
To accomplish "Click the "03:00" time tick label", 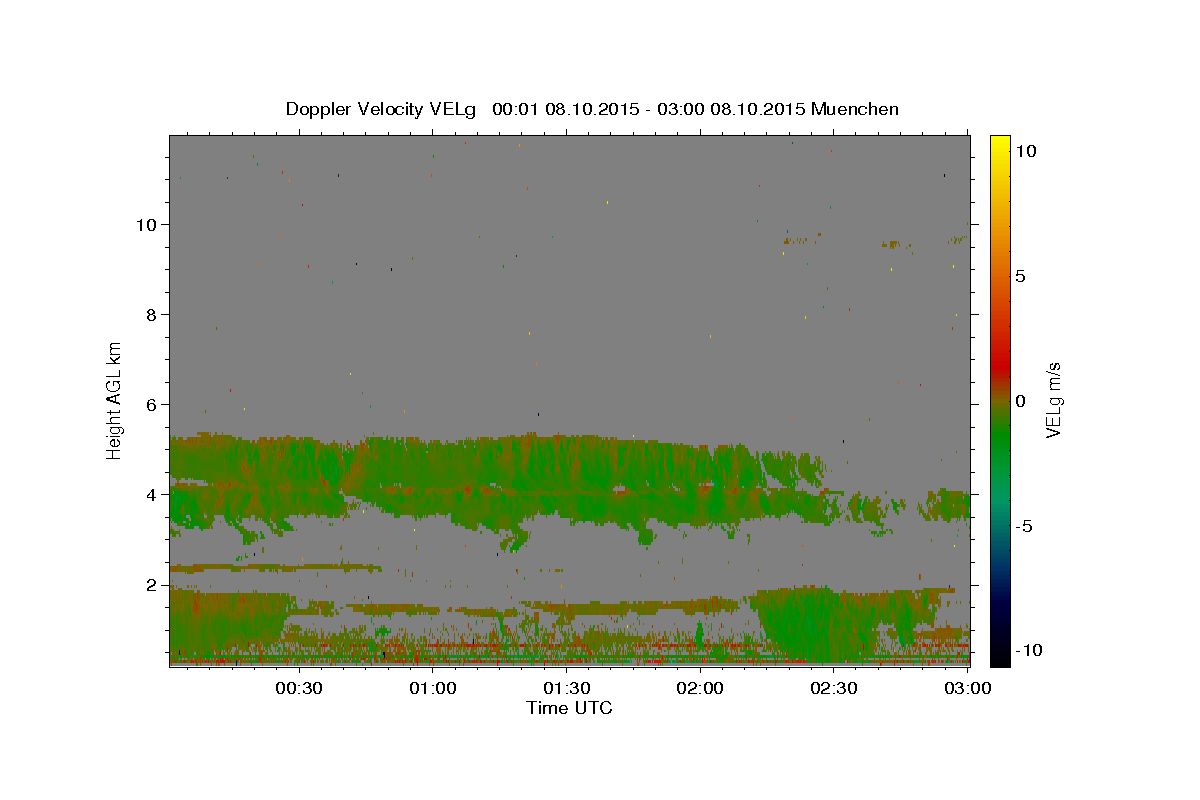I will point(968,688).
